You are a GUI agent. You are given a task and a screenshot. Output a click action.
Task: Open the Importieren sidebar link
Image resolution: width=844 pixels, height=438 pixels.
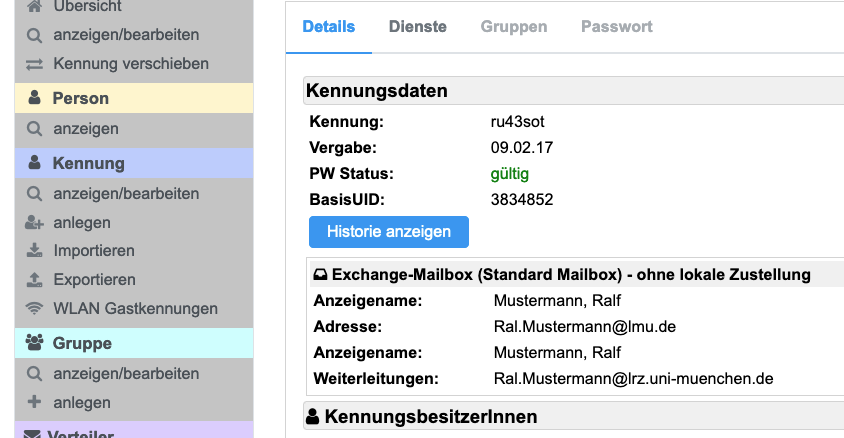tap(94, 251)
